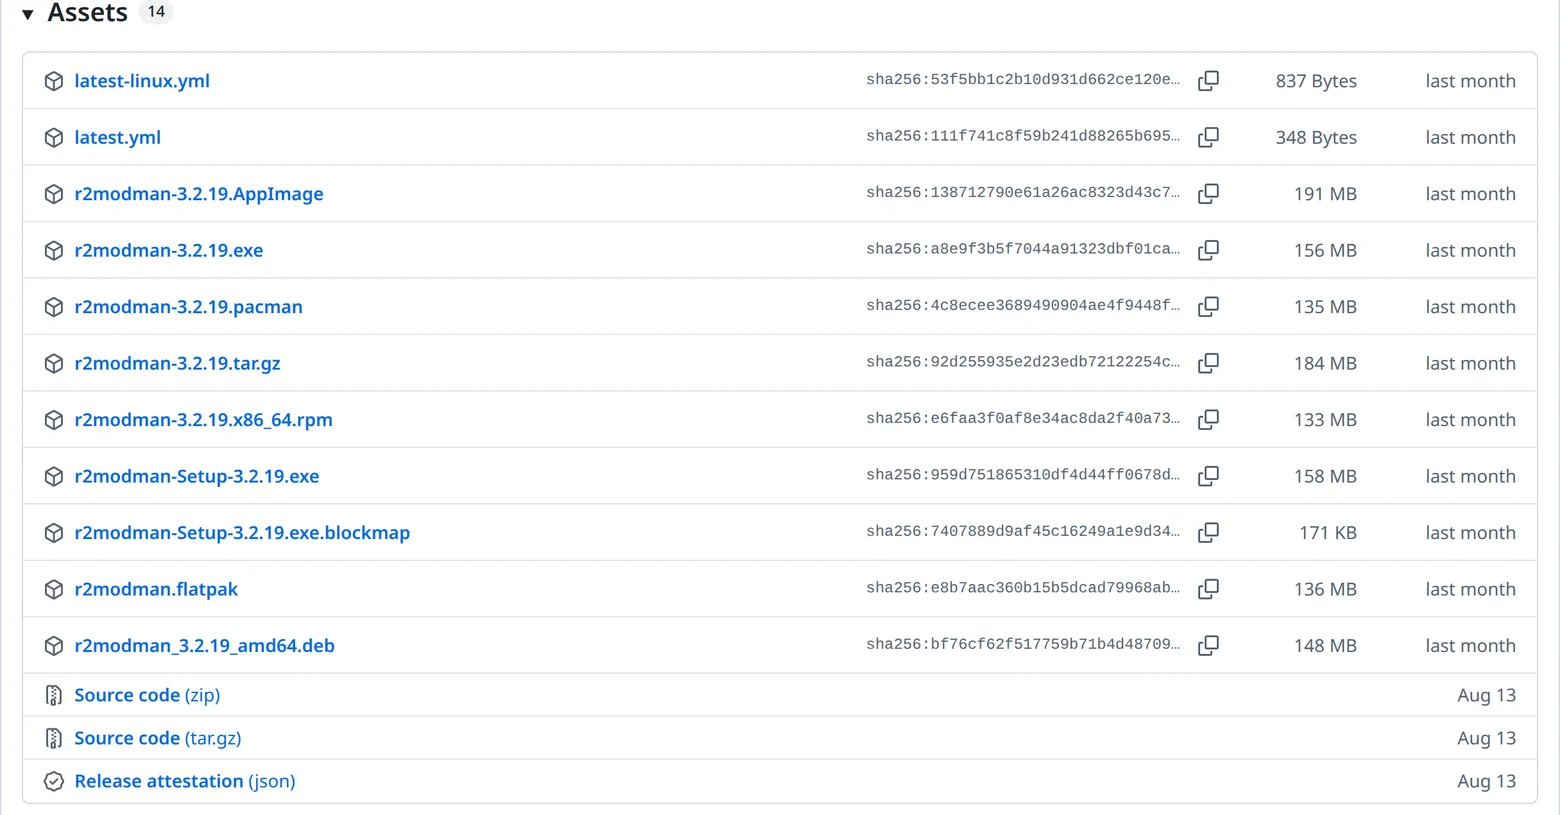Click the 348 Bytes file size
1560x815 pixels.
click(x=1316, y=137)
